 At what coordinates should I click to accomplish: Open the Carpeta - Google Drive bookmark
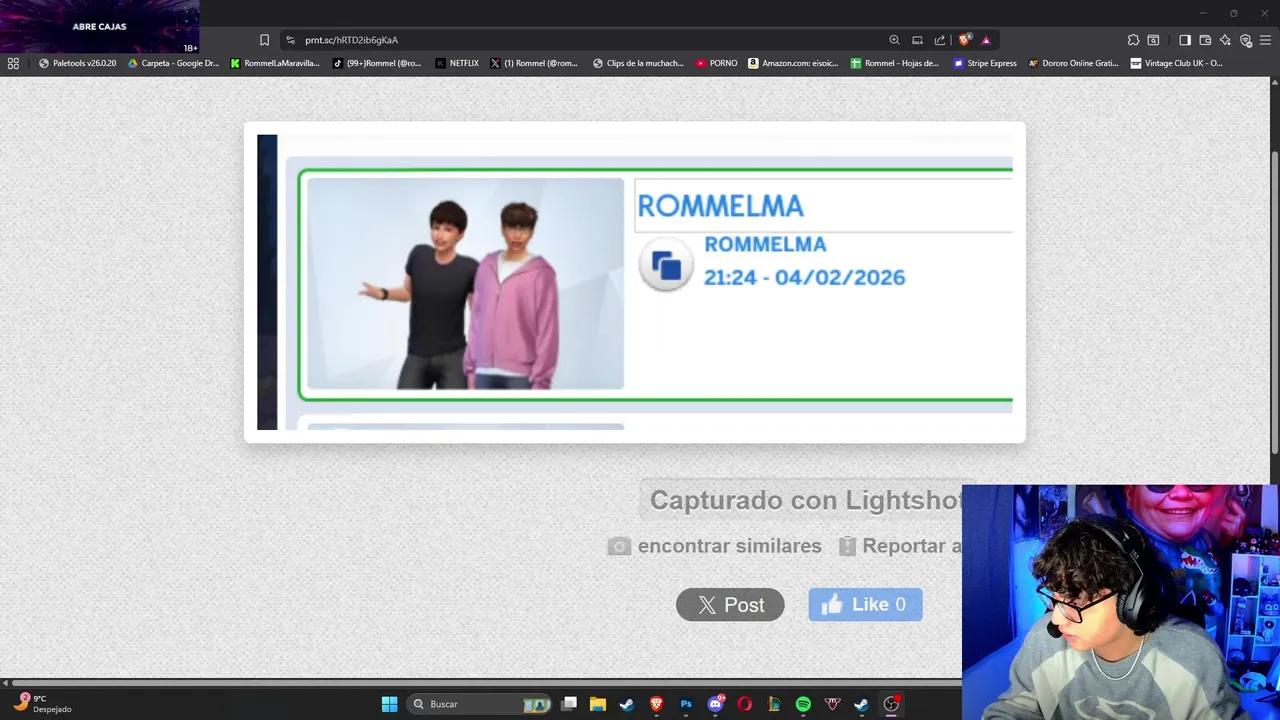173,63
